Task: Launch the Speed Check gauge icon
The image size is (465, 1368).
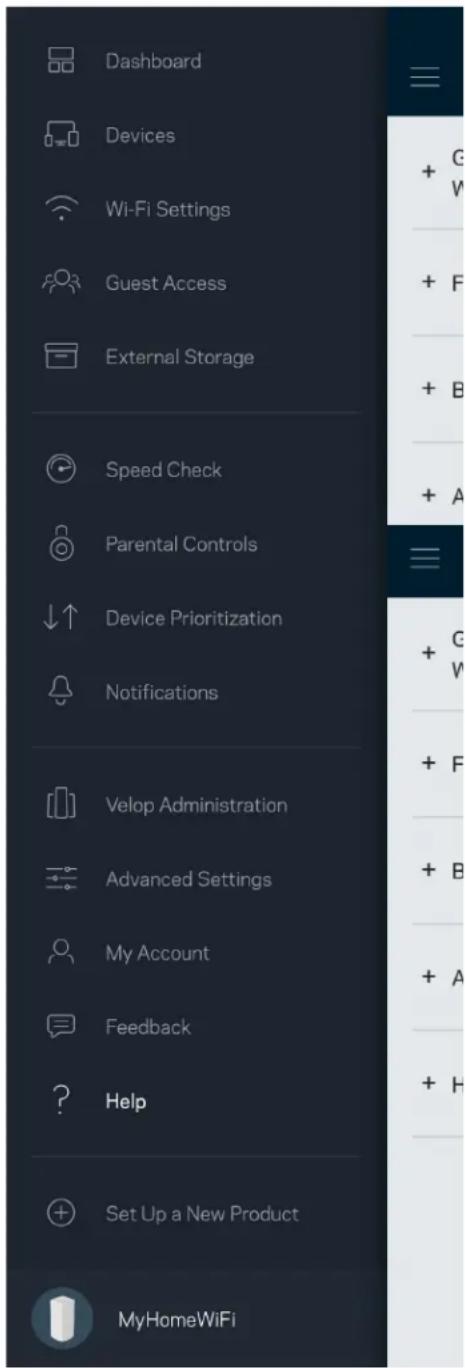Action: pyautogui.click(x=61, y=470)
